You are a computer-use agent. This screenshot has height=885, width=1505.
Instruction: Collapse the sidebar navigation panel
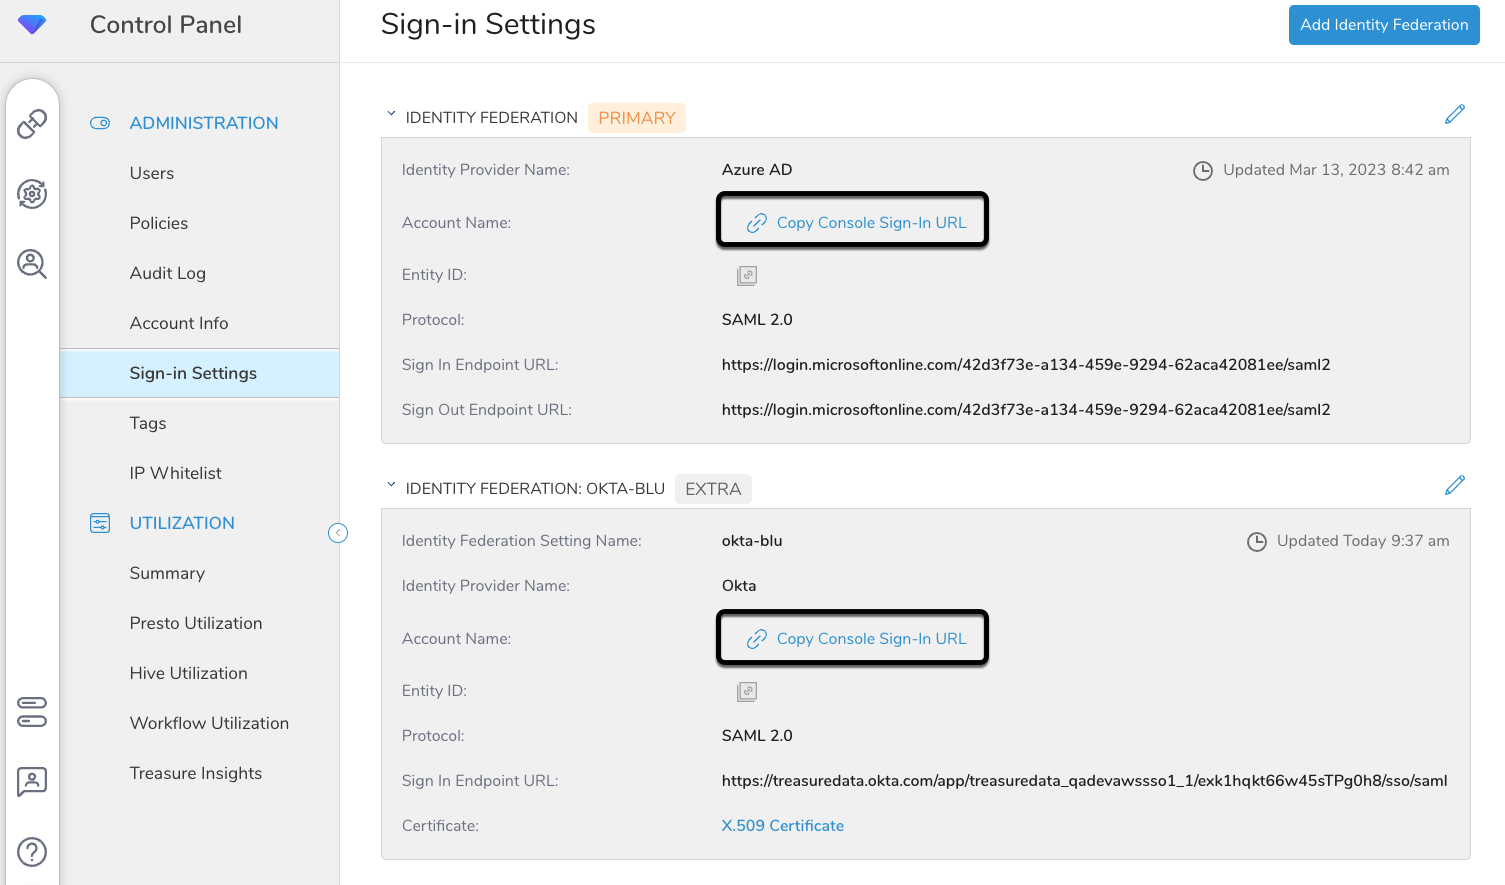(x=338, y=533)
